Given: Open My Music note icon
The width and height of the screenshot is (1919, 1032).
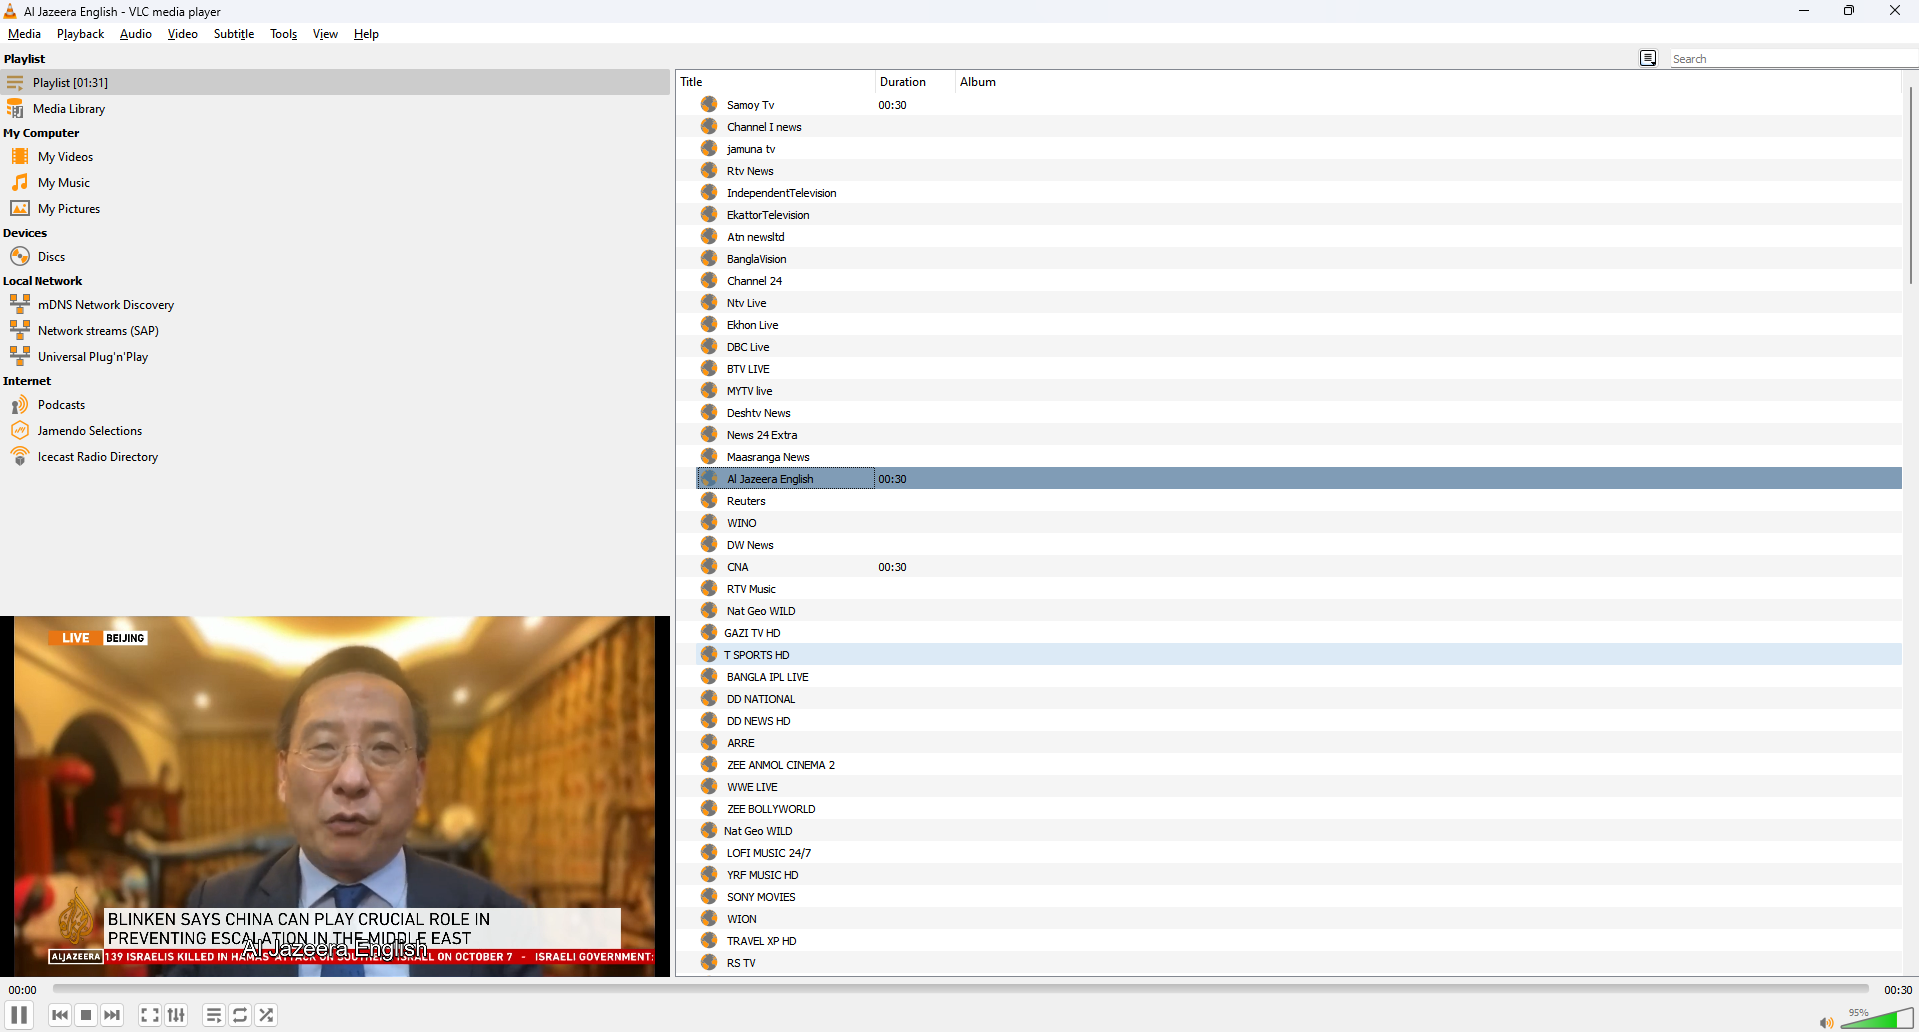Looking at the screenshot, I should tap(20, 182).
